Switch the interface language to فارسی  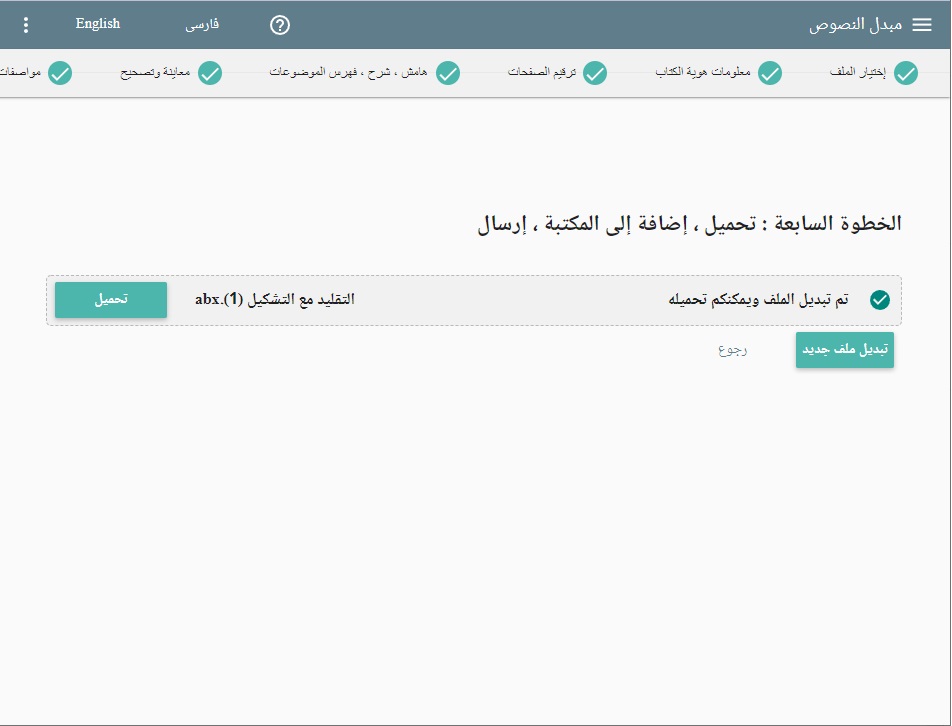point(202,25)
